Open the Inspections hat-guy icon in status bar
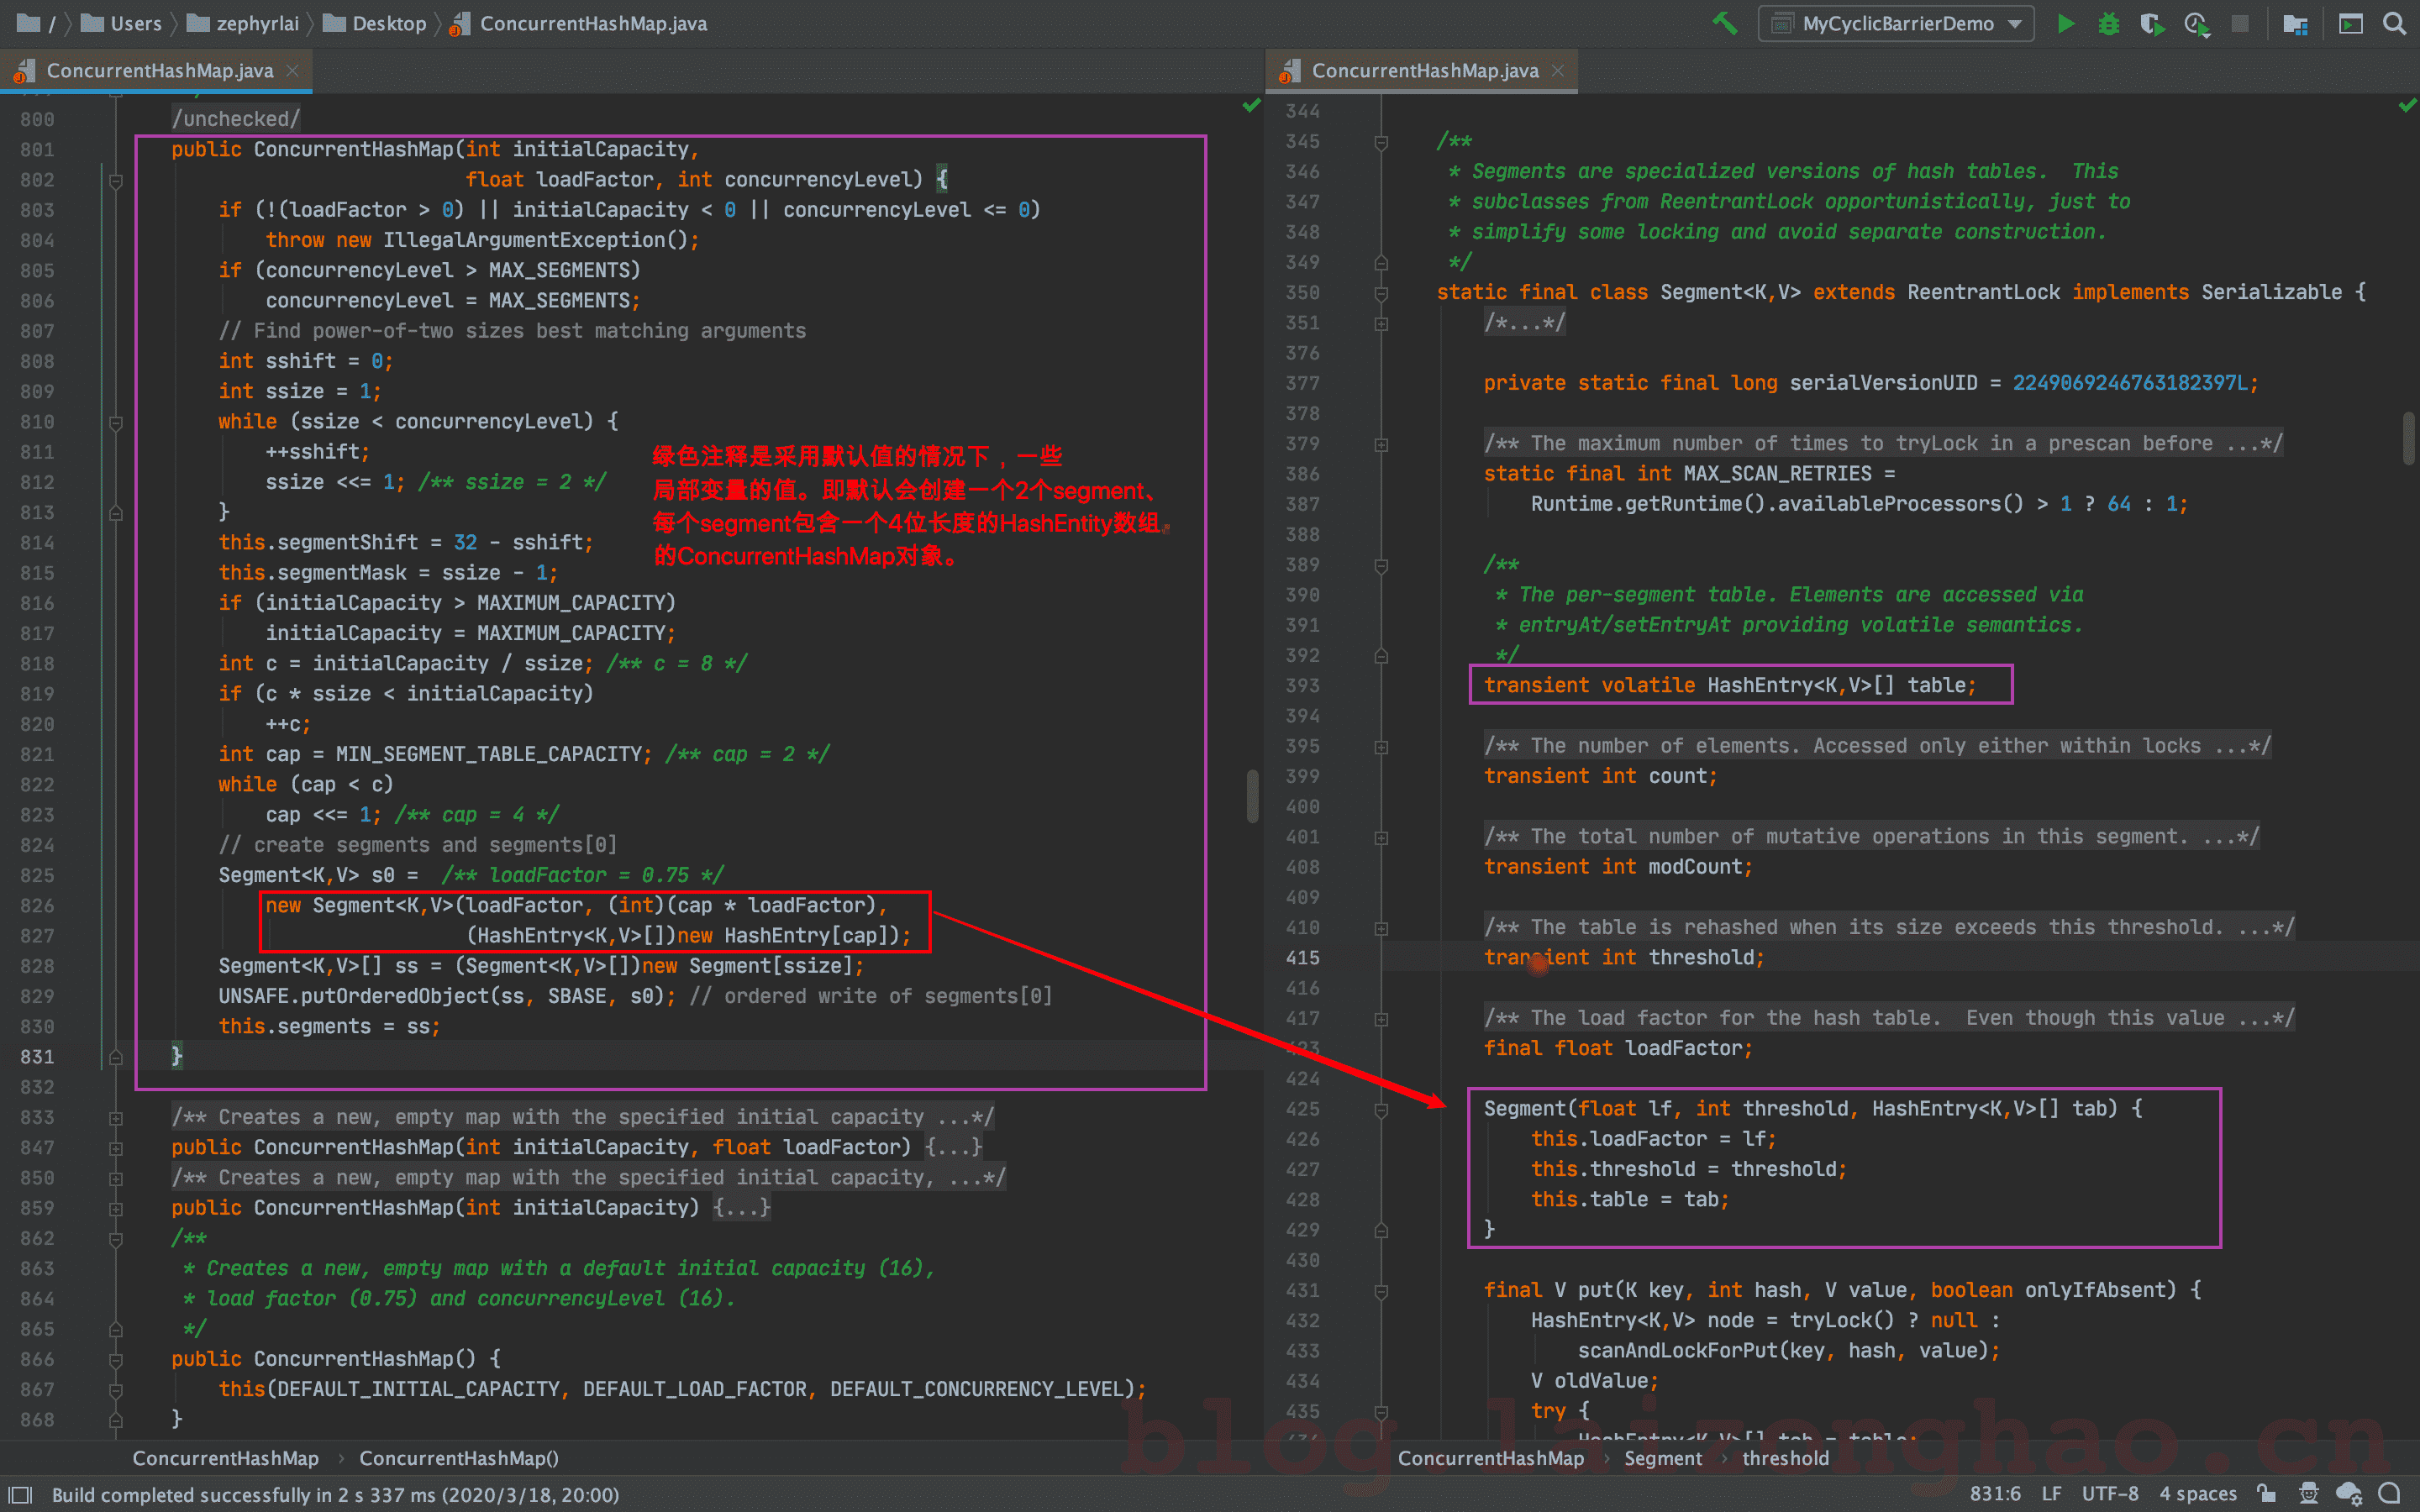The height and width of the screenshot is (1512, 2420). [x=2309, y=1493]
